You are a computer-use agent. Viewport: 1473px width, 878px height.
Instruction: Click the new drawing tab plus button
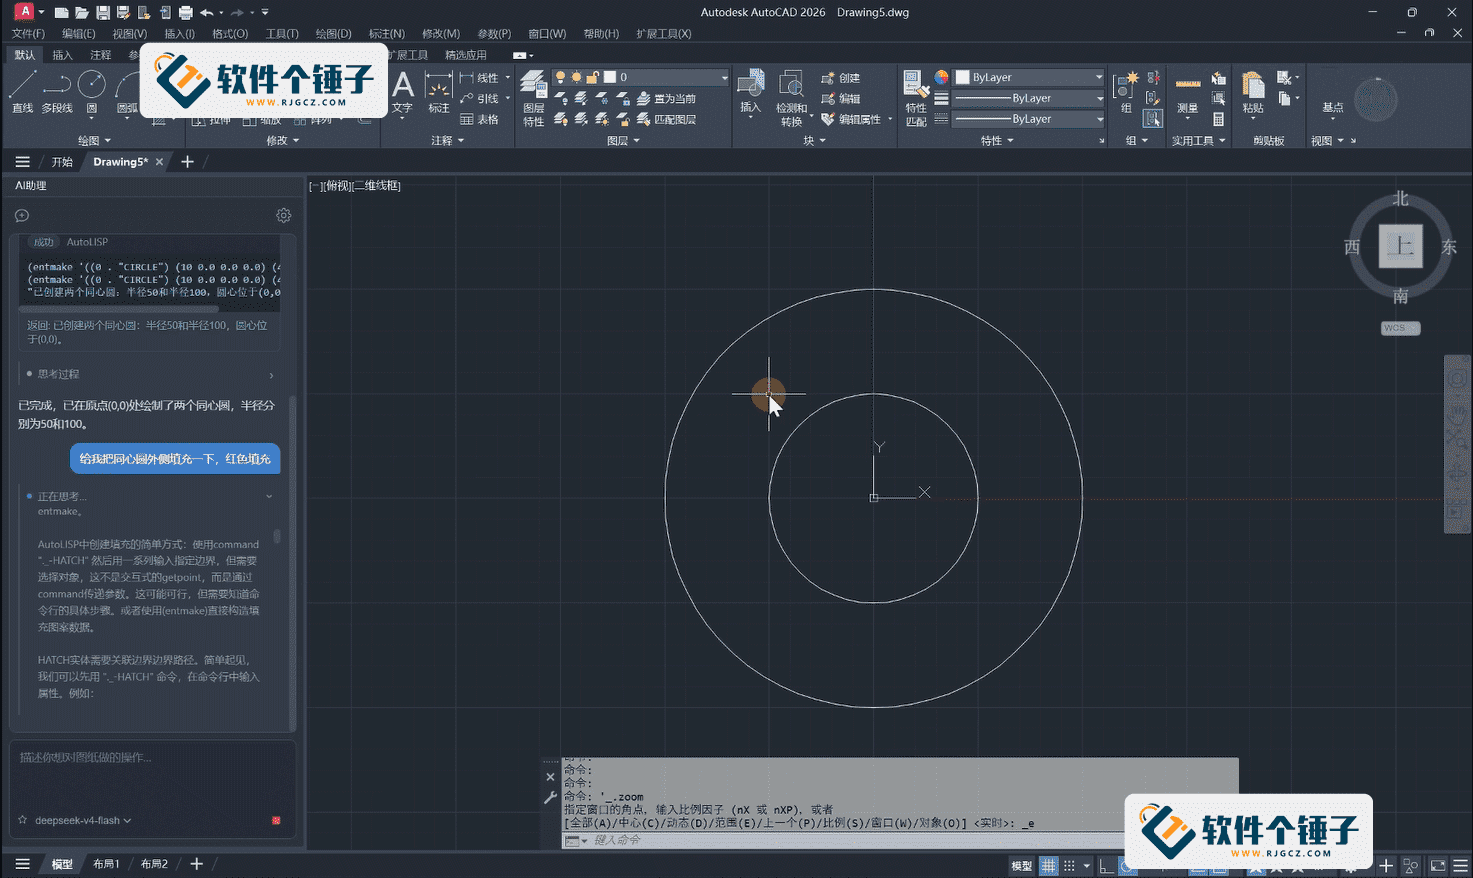click(x=187, y=162)
